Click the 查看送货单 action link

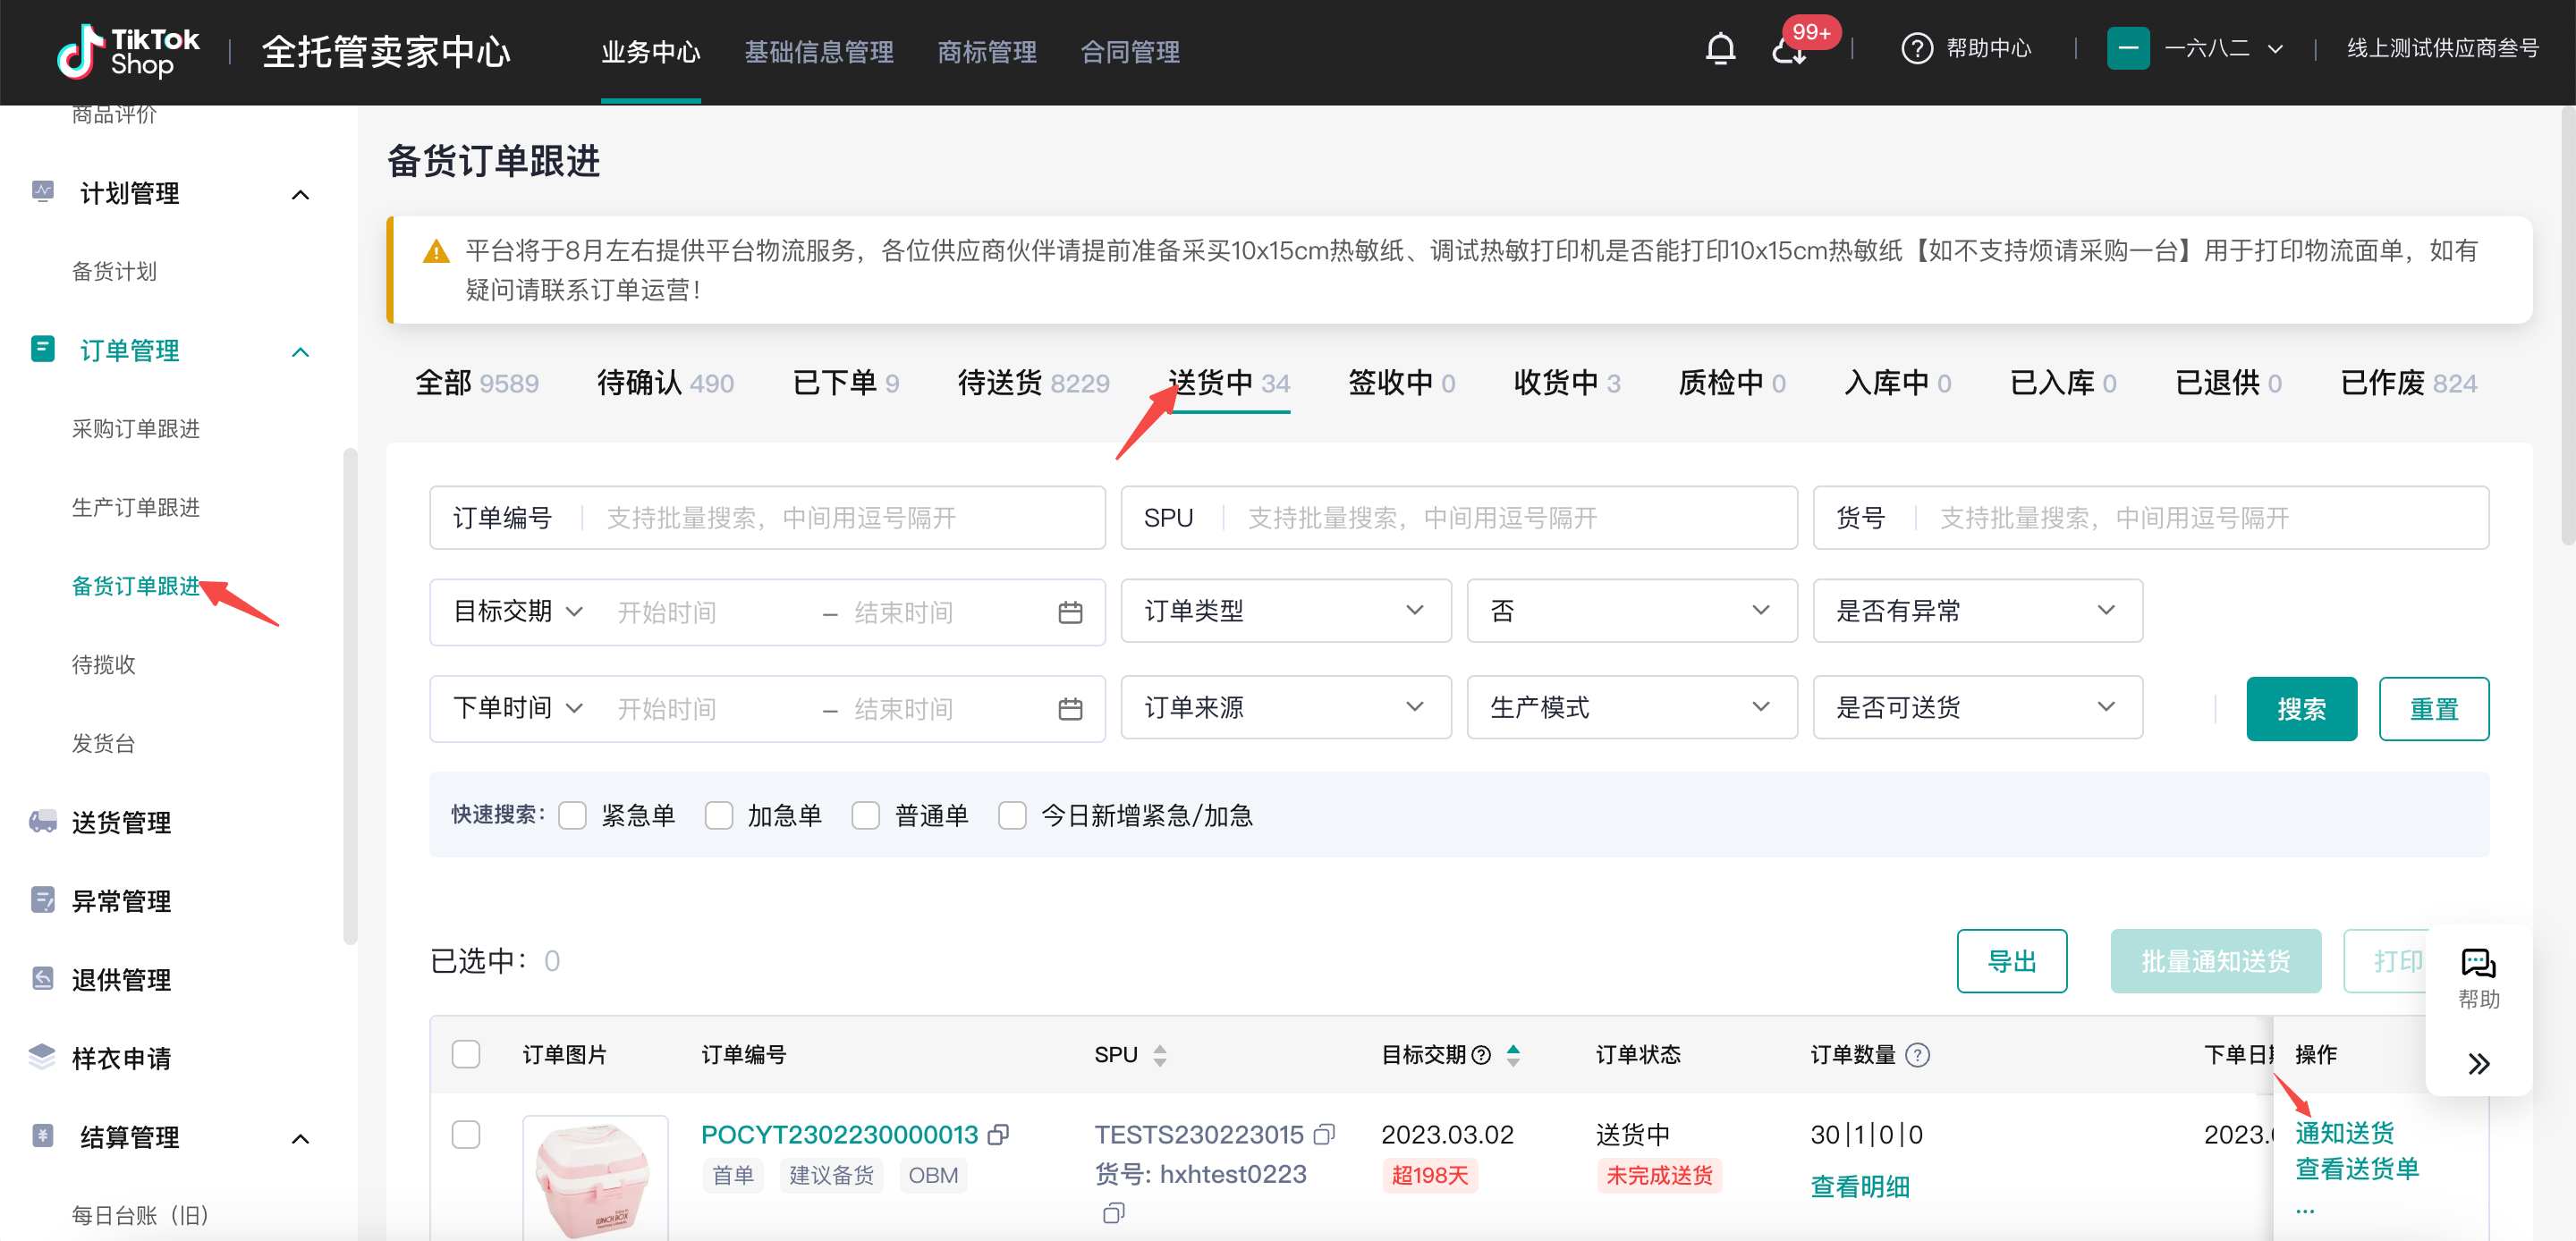[2356, 1169]
